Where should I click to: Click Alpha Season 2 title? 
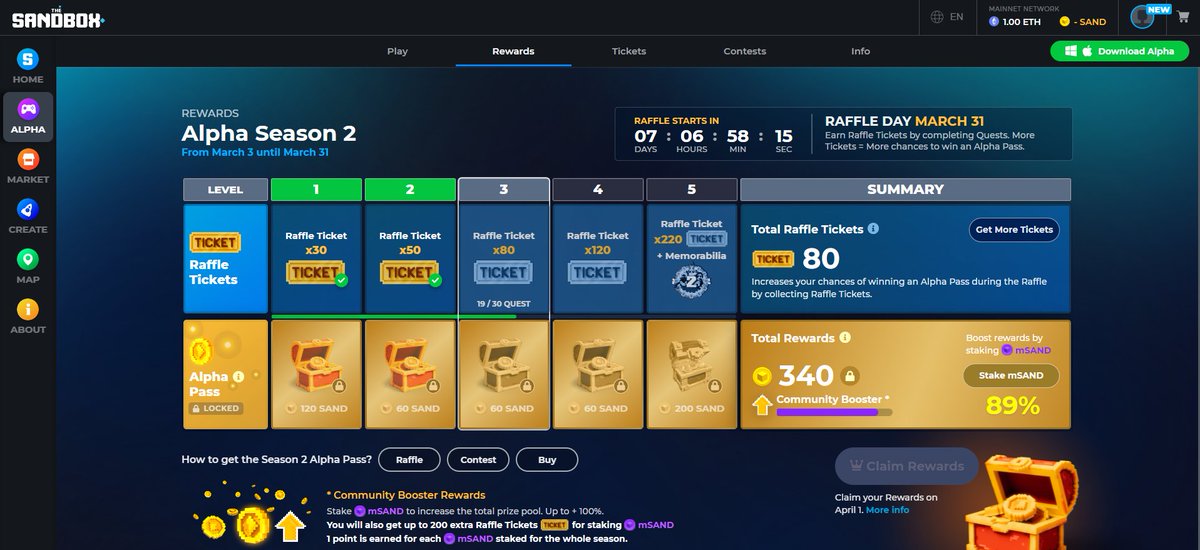(x=269, y=133)
